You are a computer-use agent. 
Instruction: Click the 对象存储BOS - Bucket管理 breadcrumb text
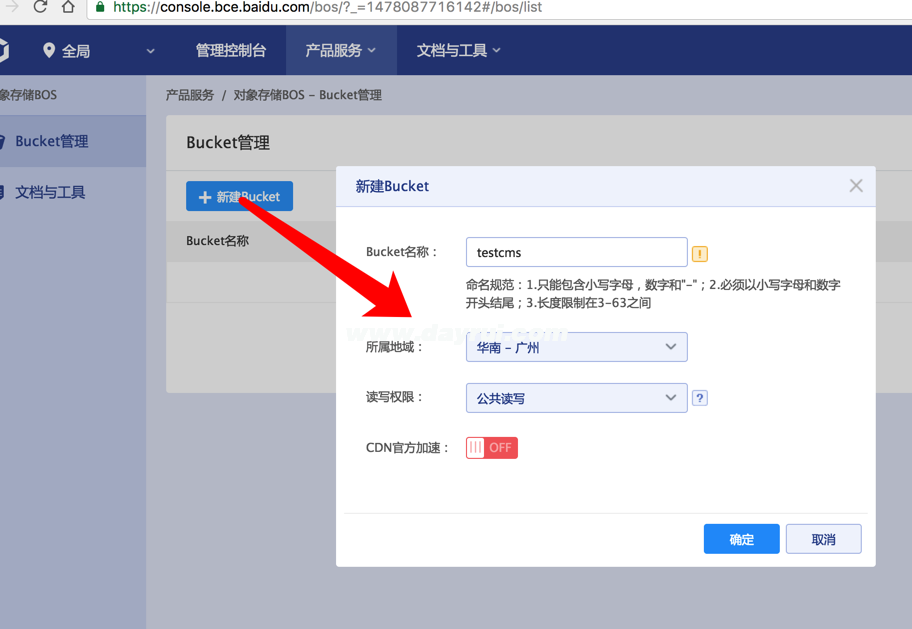pos(308,95)
